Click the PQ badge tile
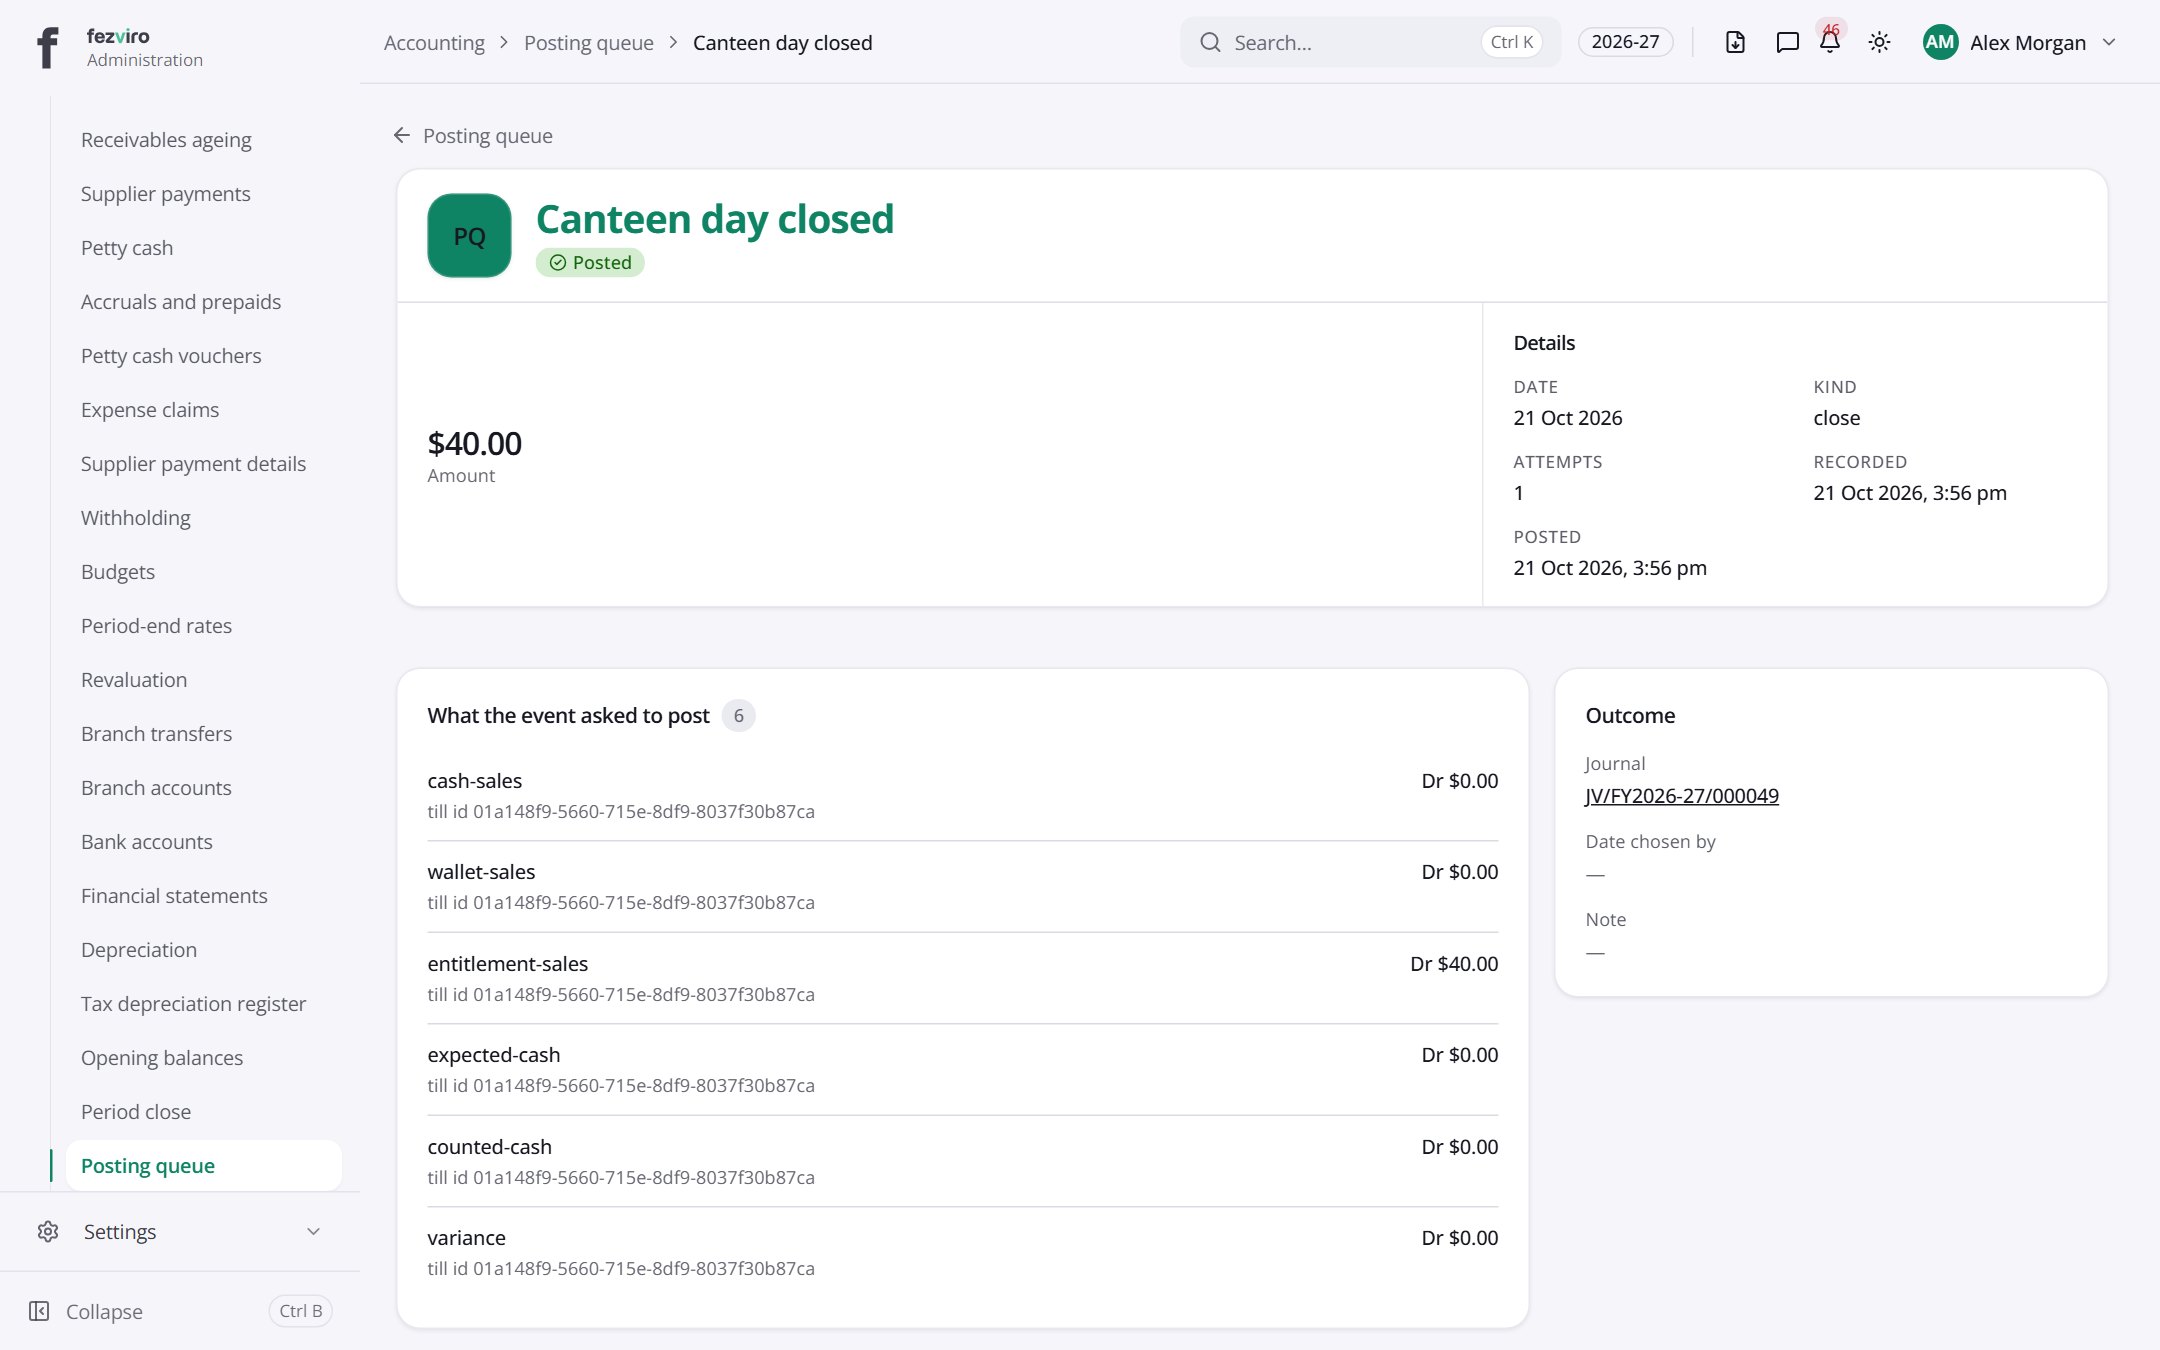This screenshot has height=1350, width=2160. [469, 235]
